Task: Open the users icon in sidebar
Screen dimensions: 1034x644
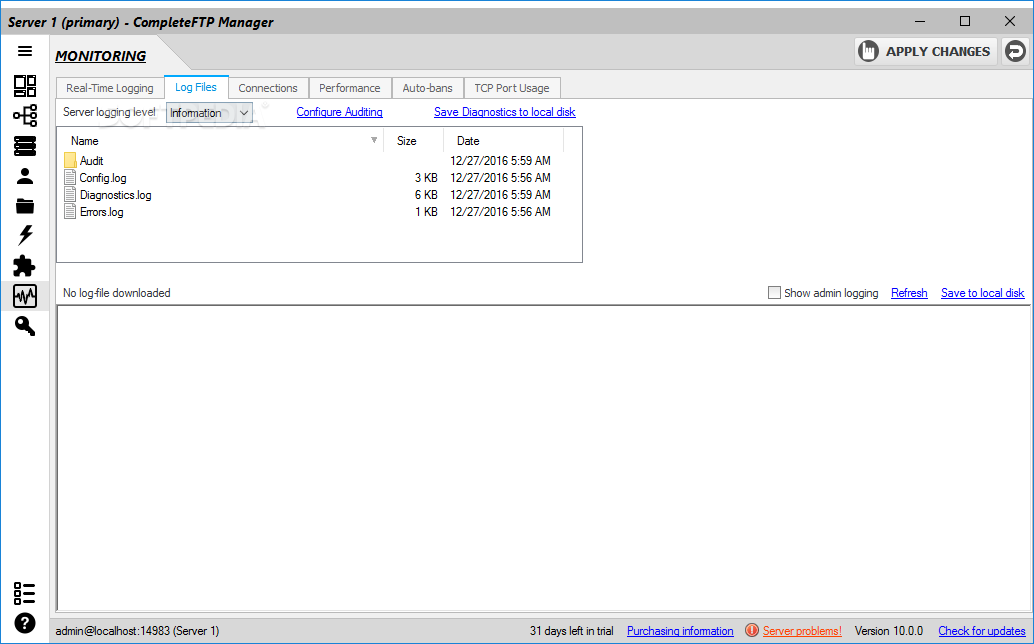Action: pos(25,176)
